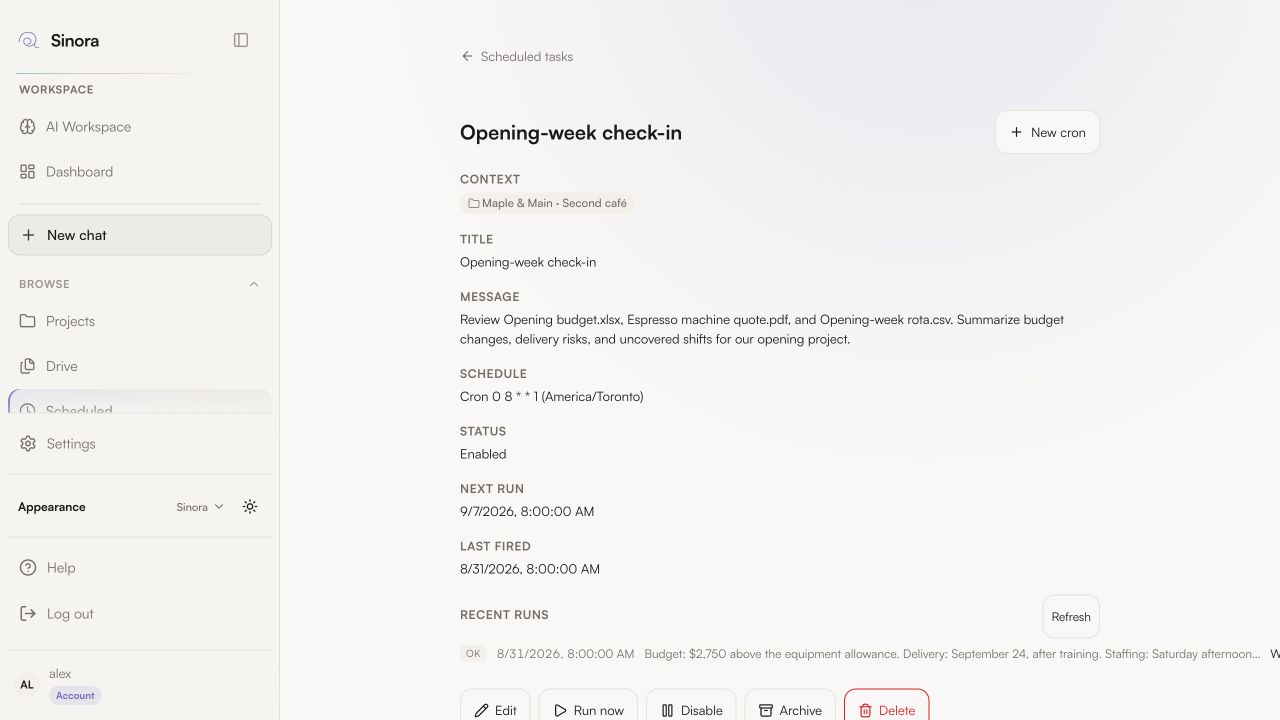The height and width of the screenshot is (720, 1280).
Task: Collapse the Browse section chevron
Action: click(x=254, y=284)
